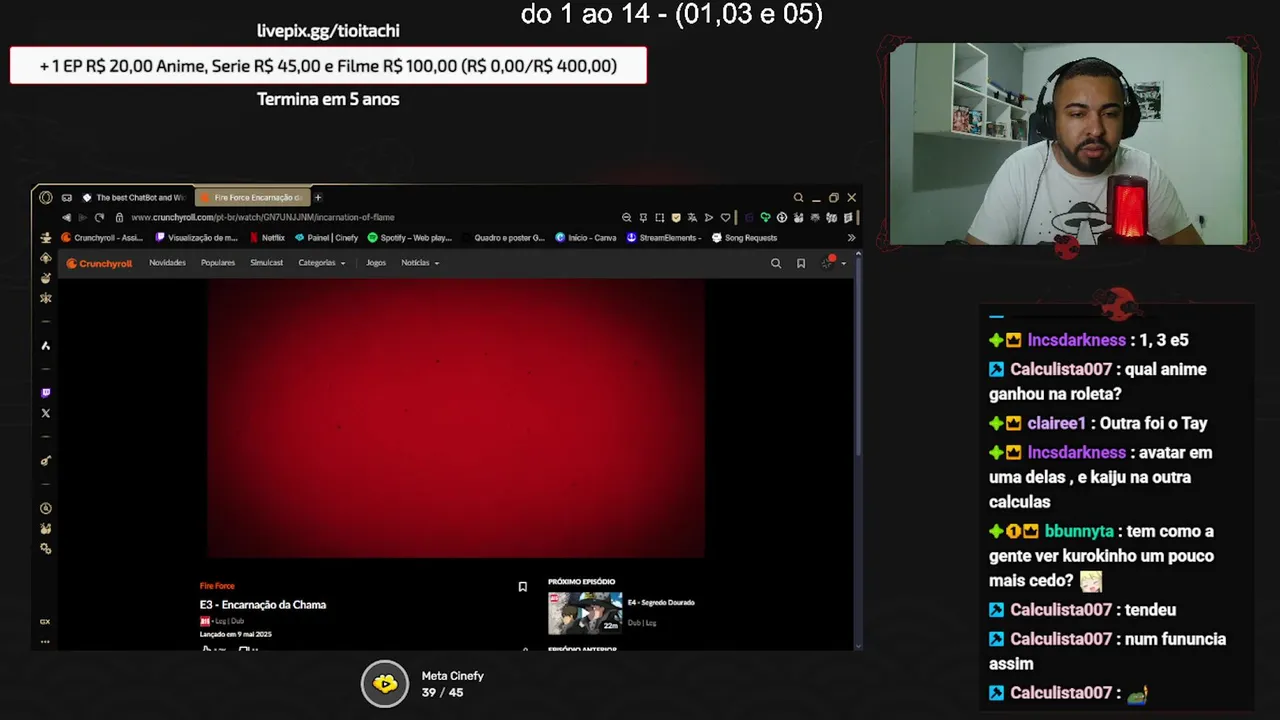Open sidebar history clock icon
This screenshot has width=1280, height=720.
coord(45,508)
